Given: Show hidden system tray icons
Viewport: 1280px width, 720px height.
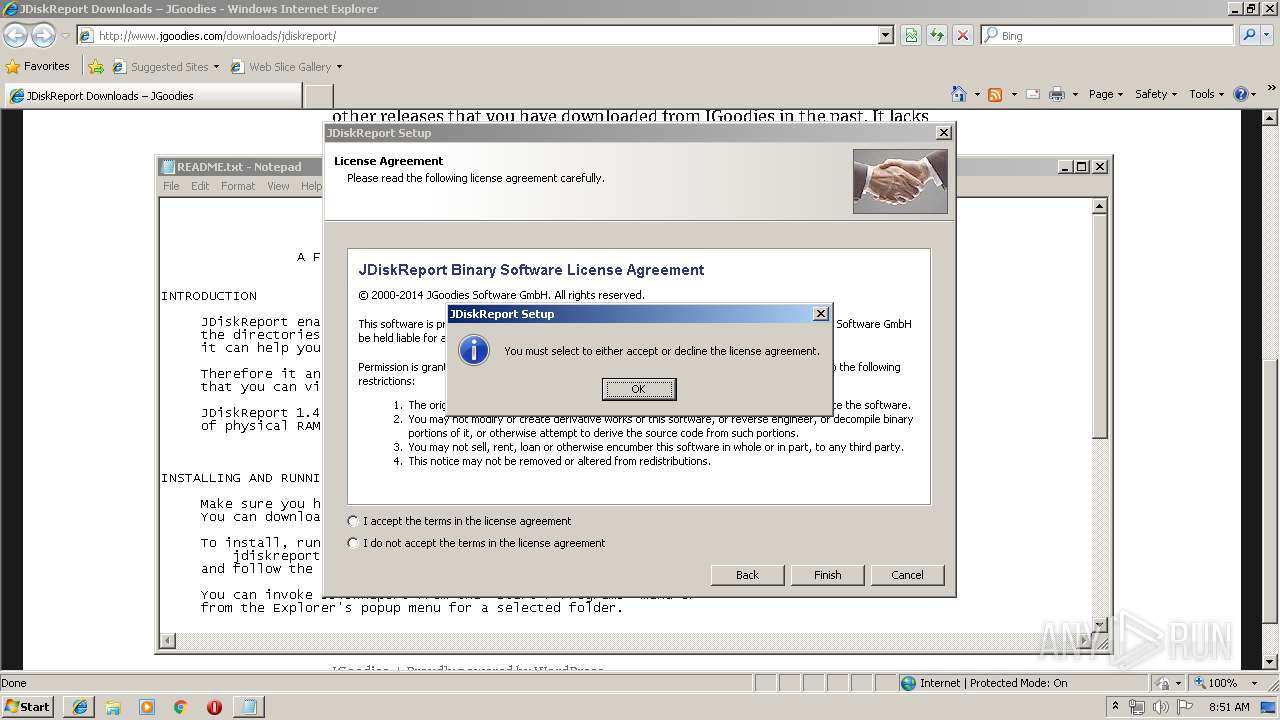Looking at the screenshot, I should 1116,707.
